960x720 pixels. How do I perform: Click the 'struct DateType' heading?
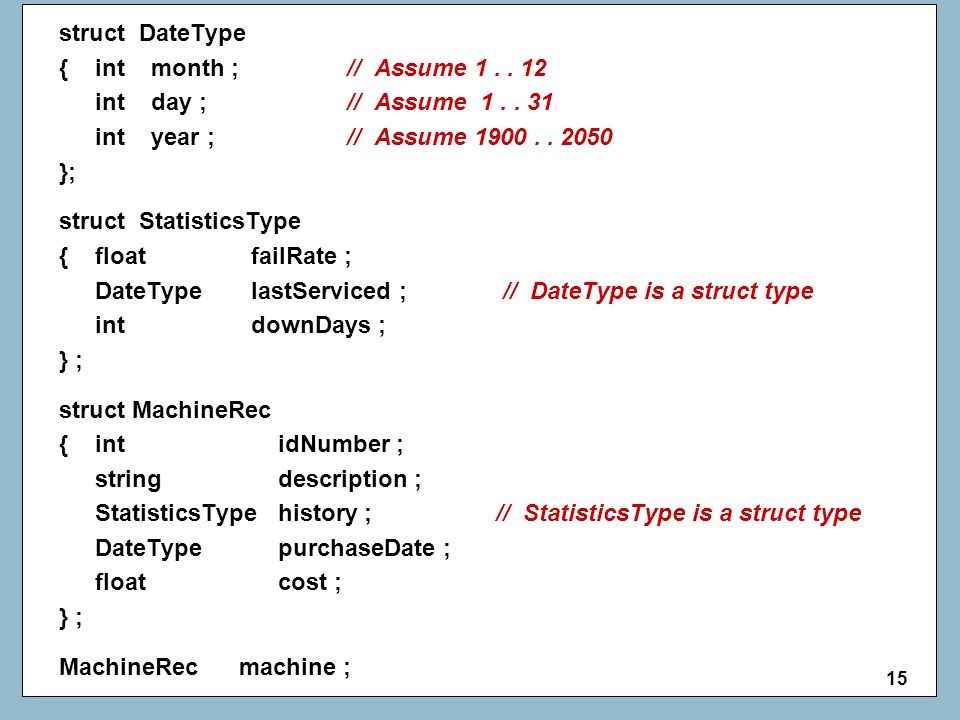(152, 33)
